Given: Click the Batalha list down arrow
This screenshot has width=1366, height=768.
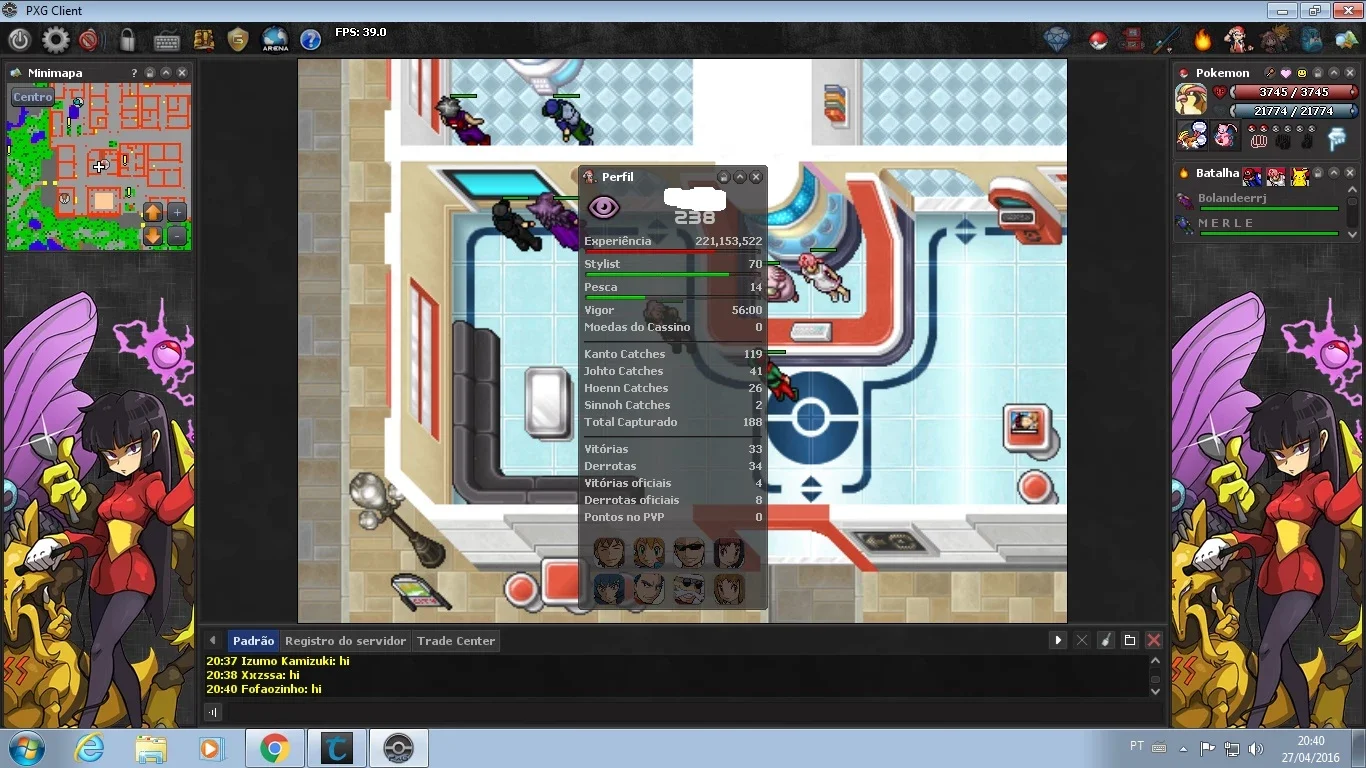Looking at the screenshot, I should tap(1352, 235).
